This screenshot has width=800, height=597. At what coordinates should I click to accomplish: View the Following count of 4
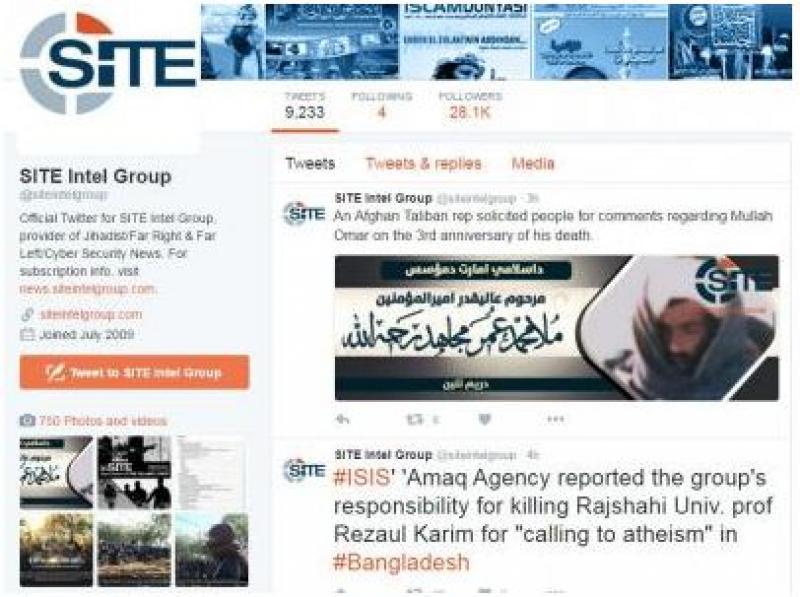pos(382,105)
